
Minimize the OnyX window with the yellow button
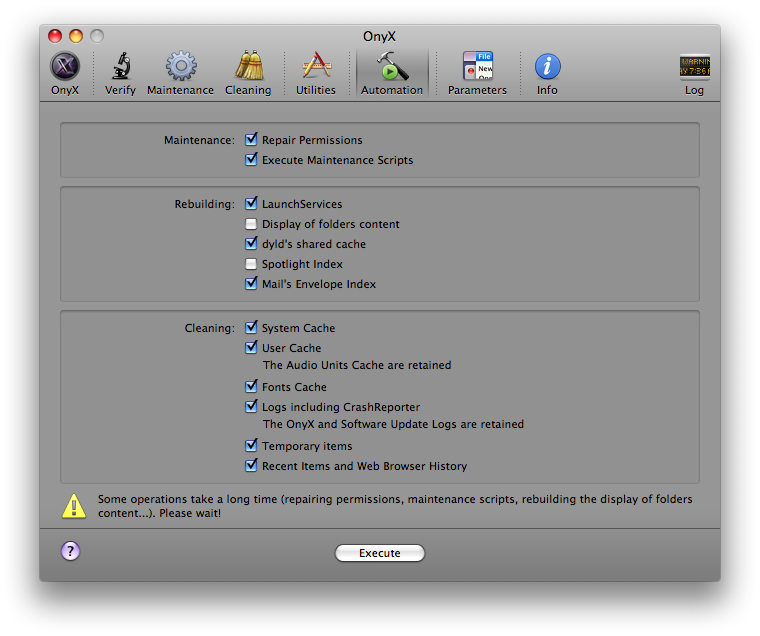(76, 36)
